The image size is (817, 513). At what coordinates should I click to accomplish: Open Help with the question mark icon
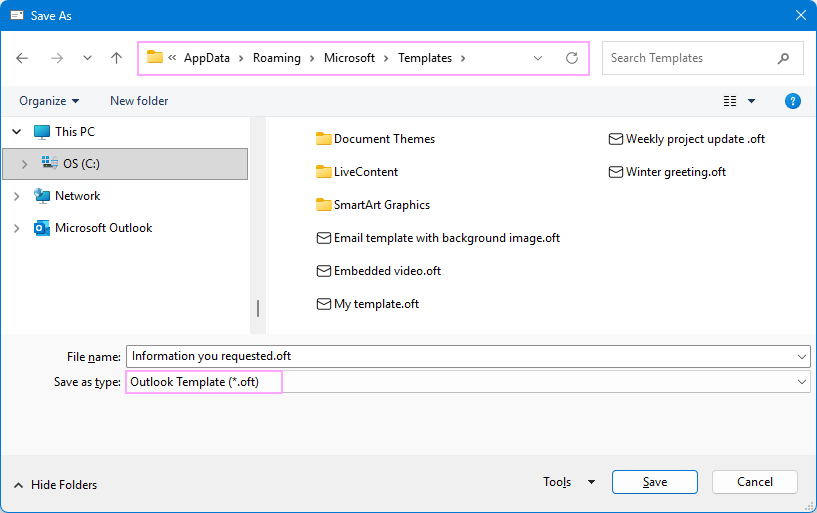point(793,101)
